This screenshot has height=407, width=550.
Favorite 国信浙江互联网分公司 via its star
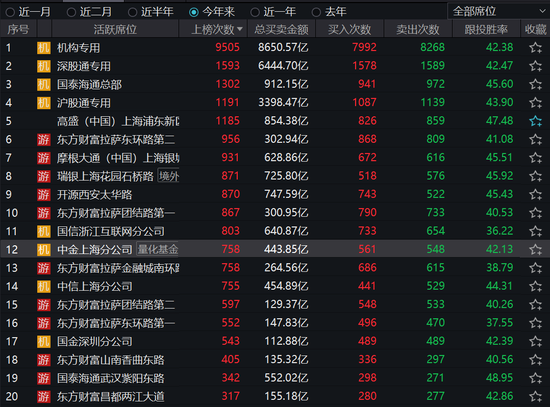tap(535, 231)
